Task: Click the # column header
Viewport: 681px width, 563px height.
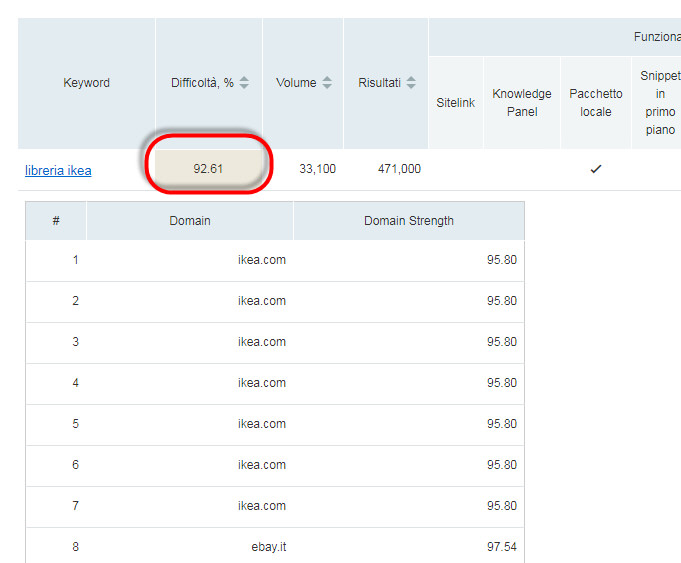Action: (56, 221)
